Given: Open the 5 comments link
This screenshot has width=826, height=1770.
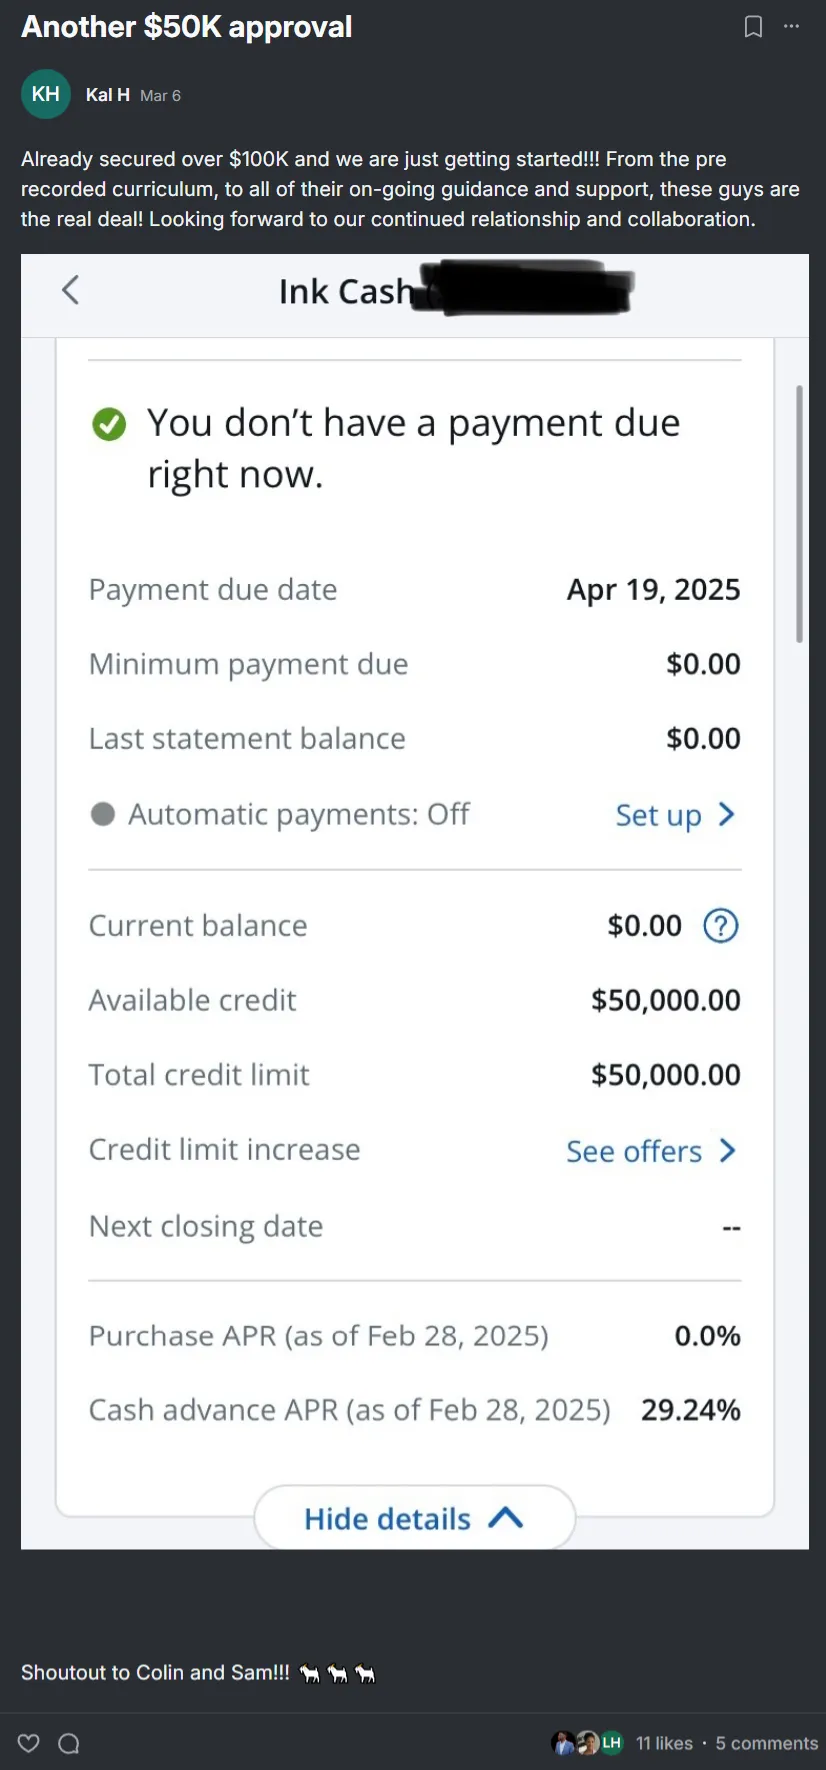Looking at the screenshot, I should pos(766,1743).
